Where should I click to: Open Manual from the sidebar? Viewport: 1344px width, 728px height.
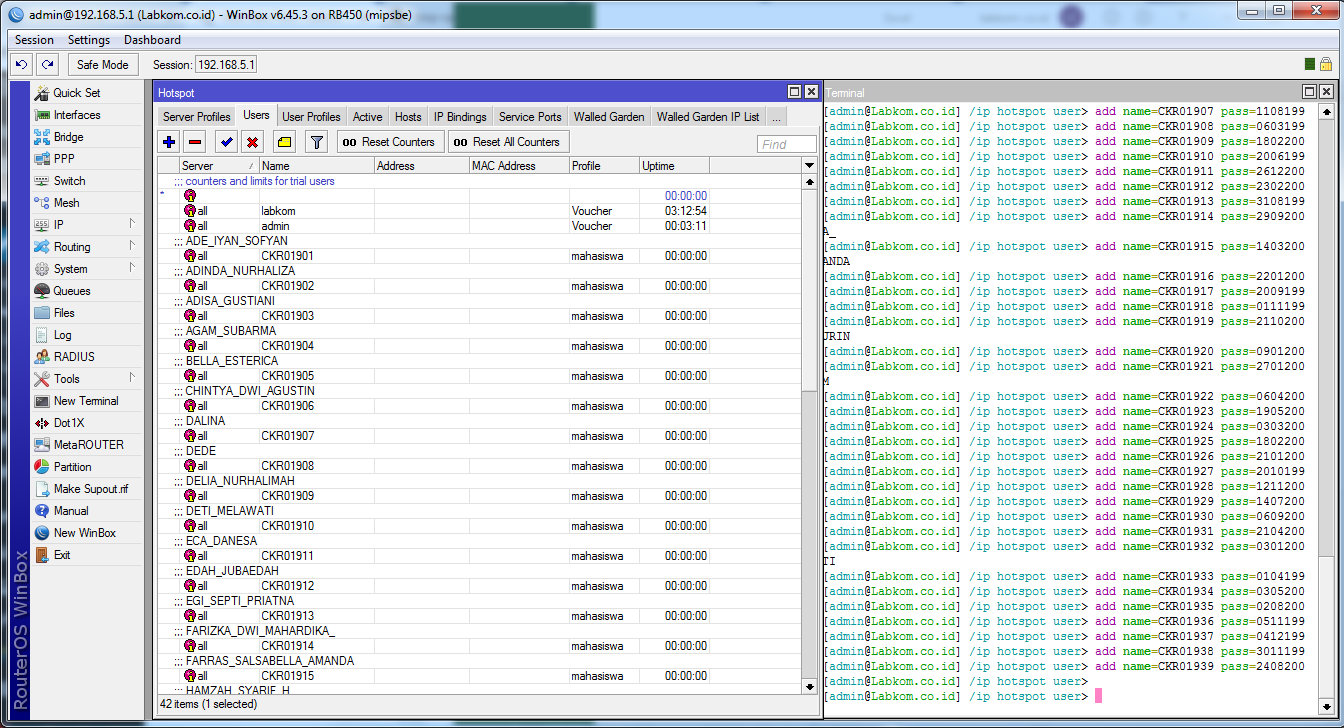coord(70,511)
